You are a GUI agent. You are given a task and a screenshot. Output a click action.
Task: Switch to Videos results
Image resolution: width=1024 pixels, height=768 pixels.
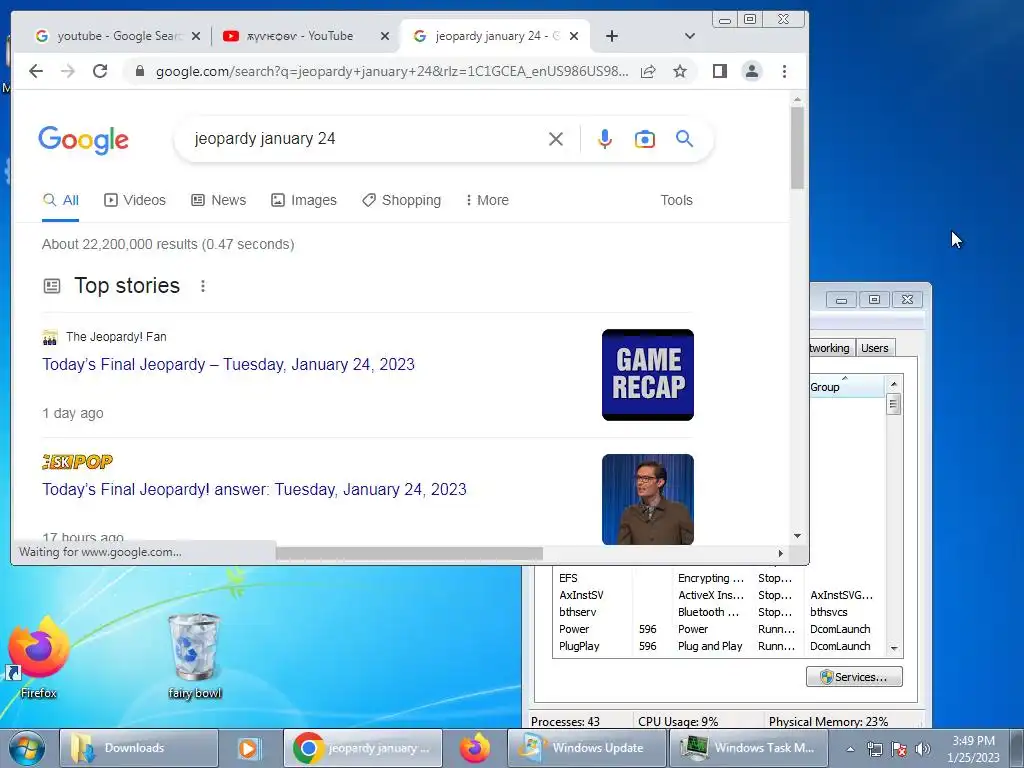[135, 200]
